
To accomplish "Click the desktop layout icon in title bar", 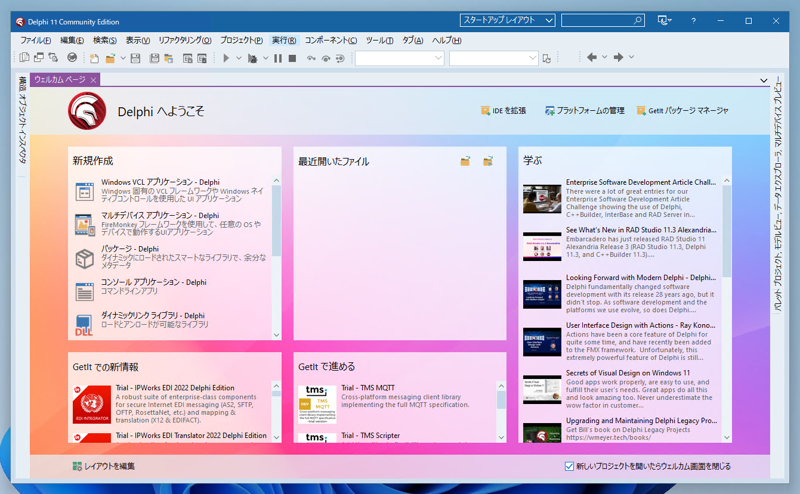I will click(x=664, y=20).
